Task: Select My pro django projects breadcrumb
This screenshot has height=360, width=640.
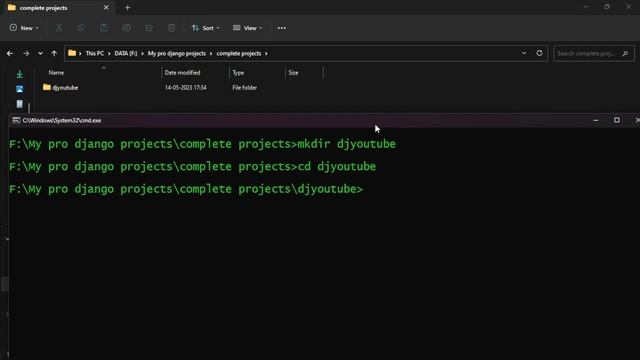Action: point(177,53)
